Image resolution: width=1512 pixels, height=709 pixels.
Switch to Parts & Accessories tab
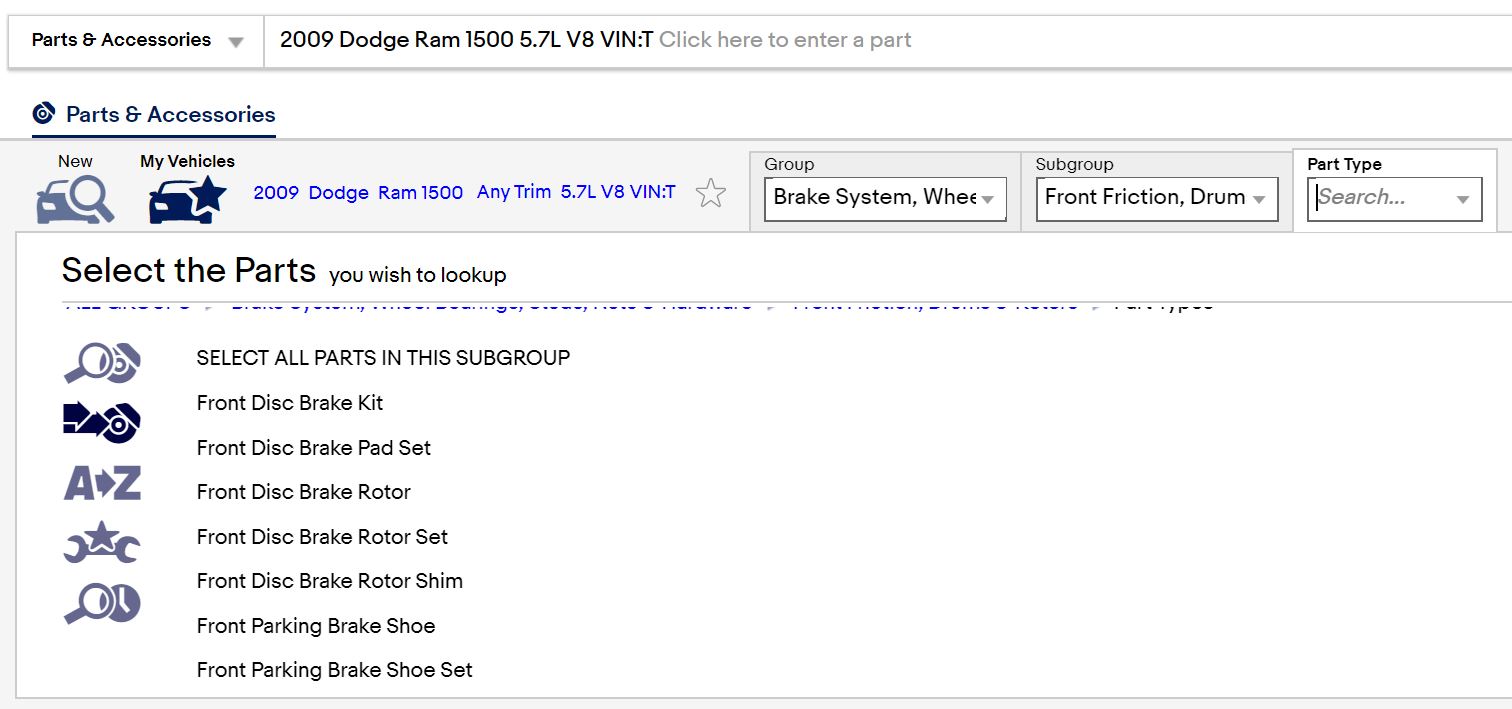[170, 114]
